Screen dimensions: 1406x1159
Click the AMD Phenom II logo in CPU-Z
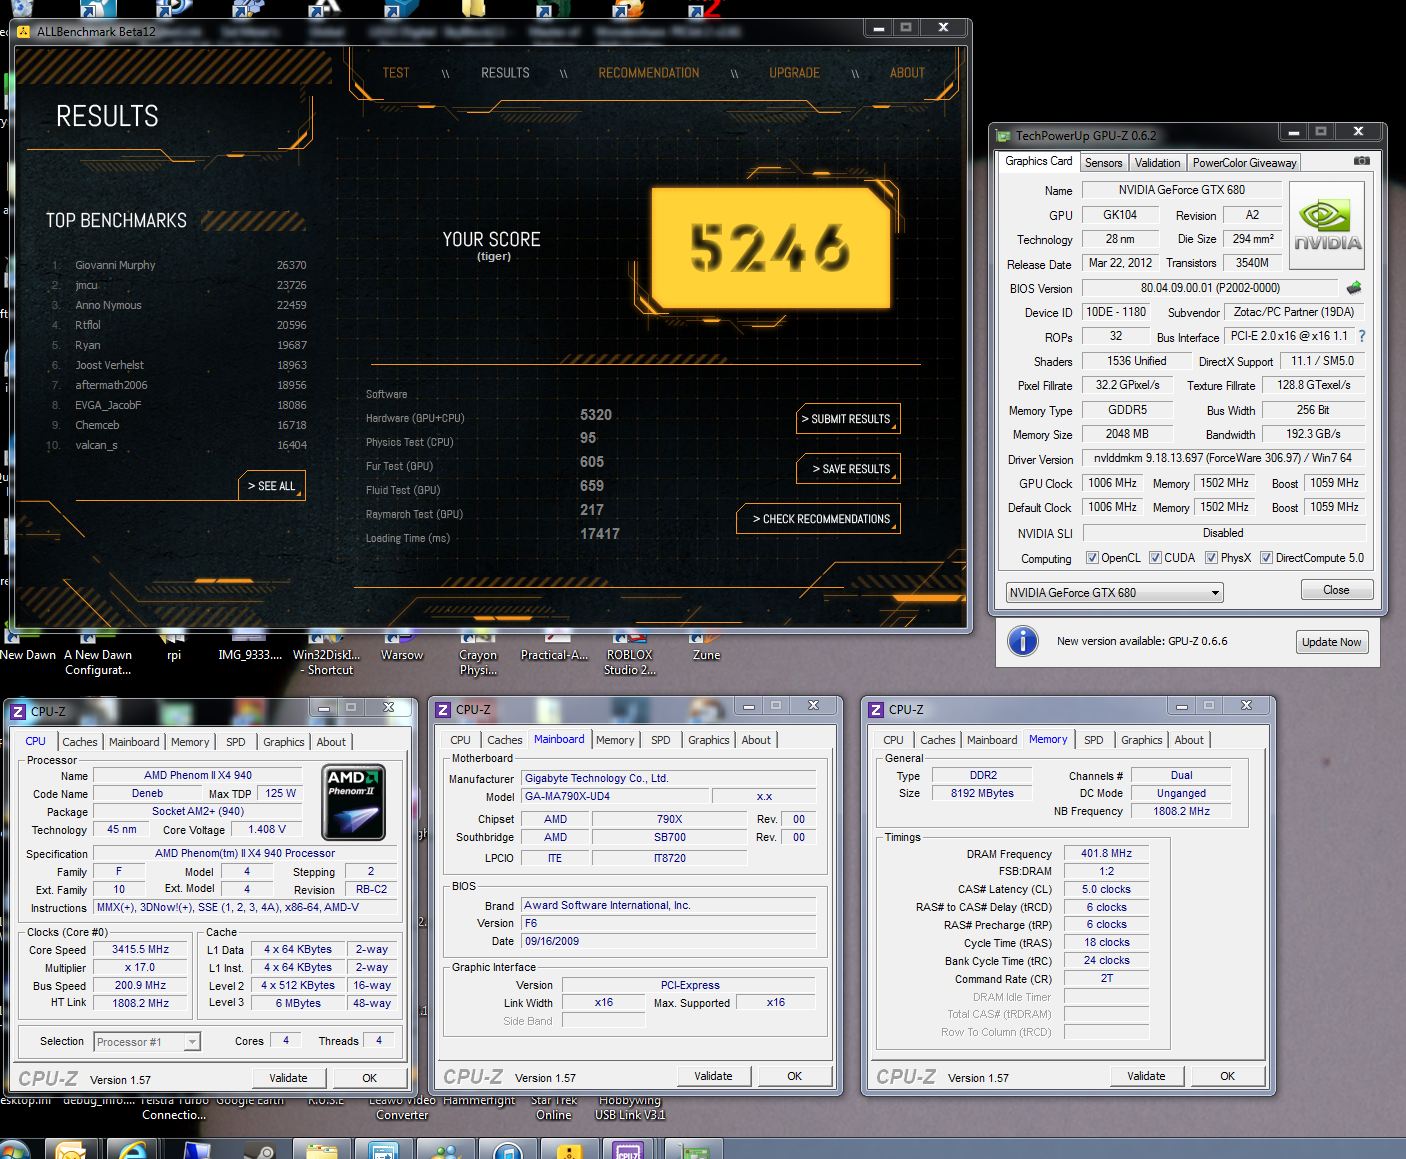coord(353,802)
